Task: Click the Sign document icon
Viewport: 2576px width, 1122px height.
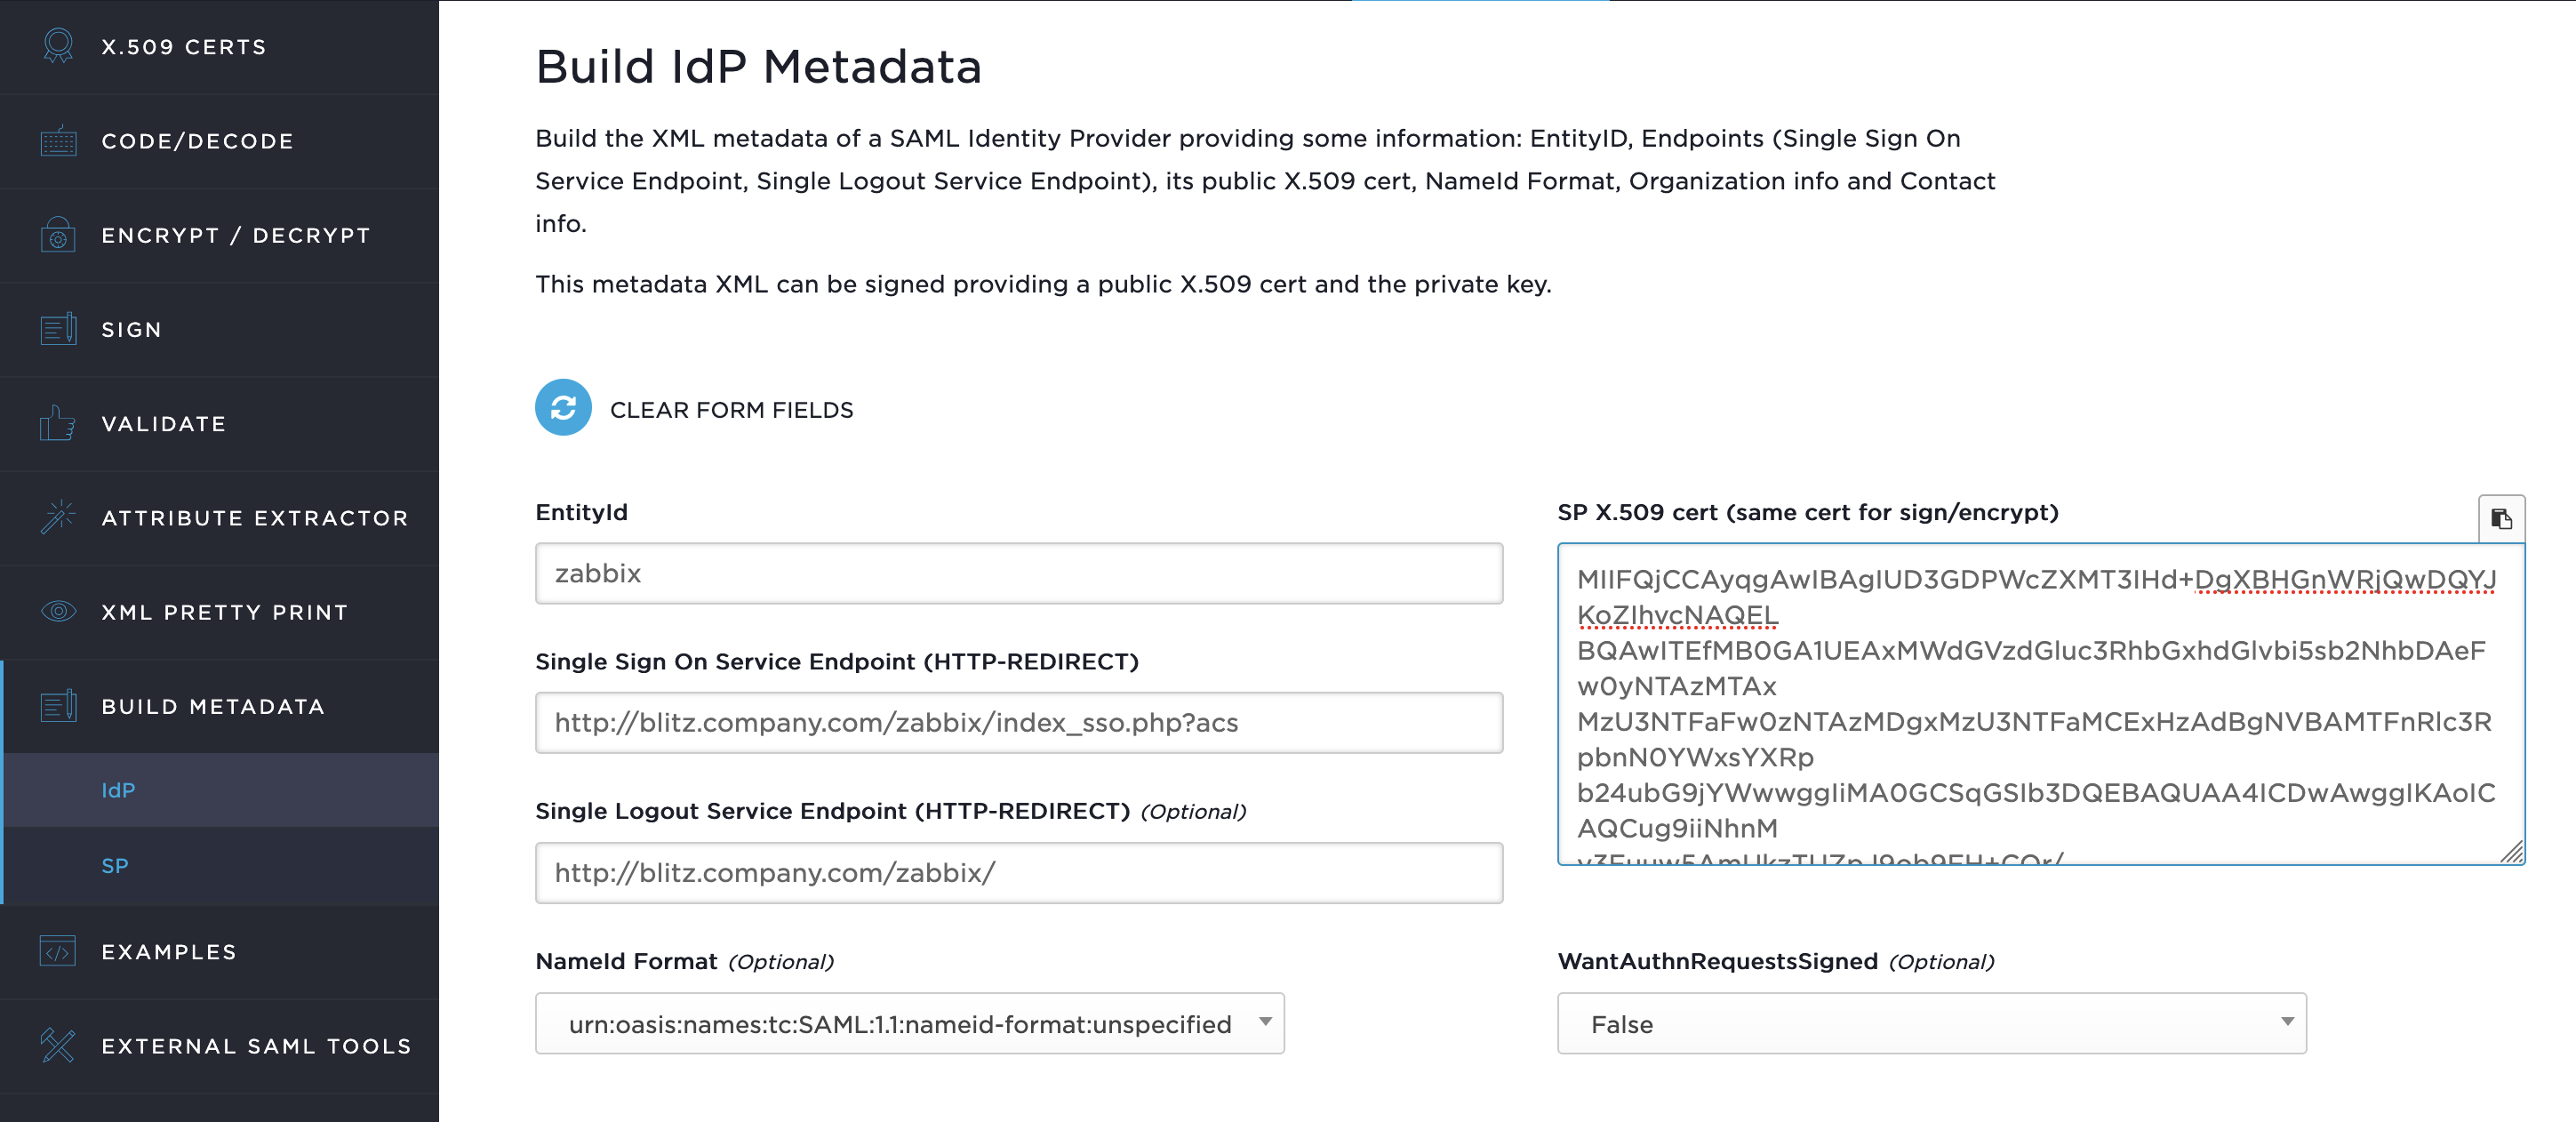Action: pos(58,329)
